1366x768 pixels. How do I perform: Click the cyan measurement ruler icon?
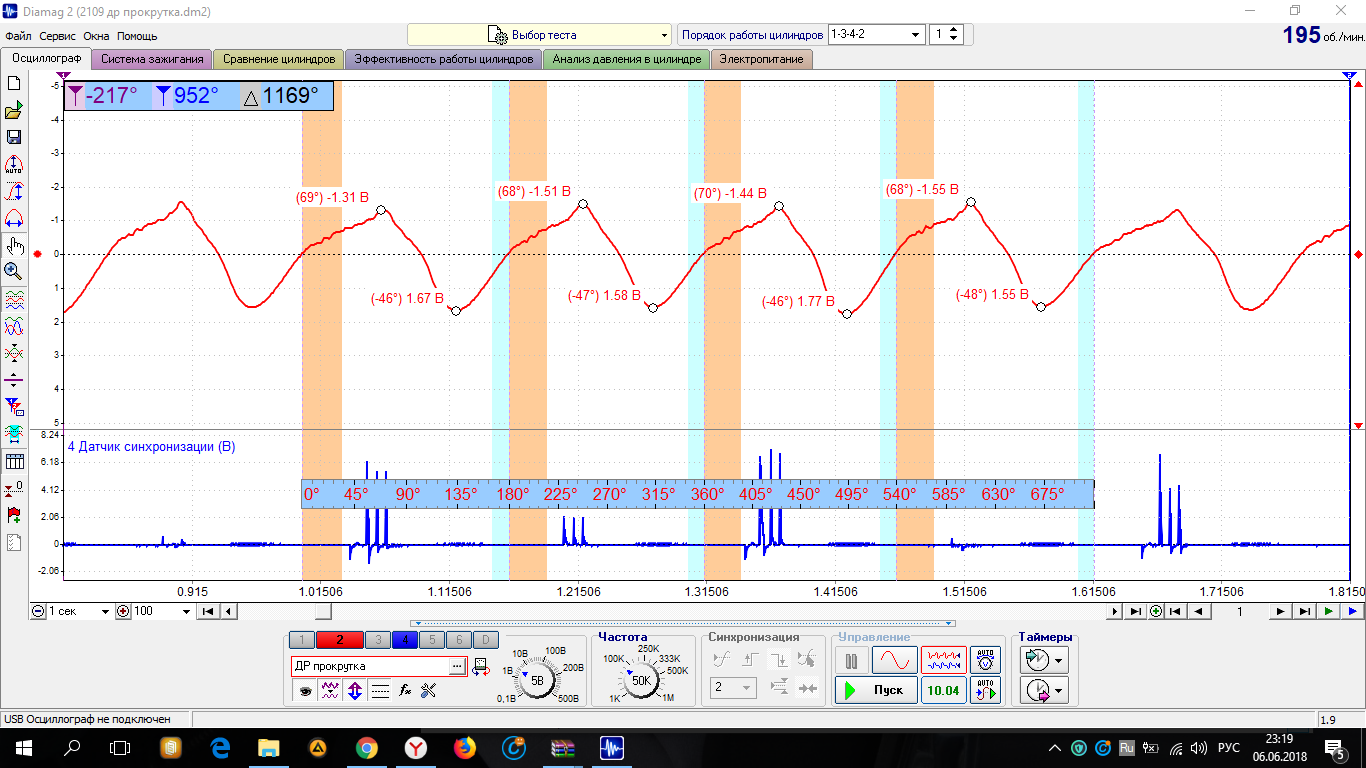pos(14,434)
